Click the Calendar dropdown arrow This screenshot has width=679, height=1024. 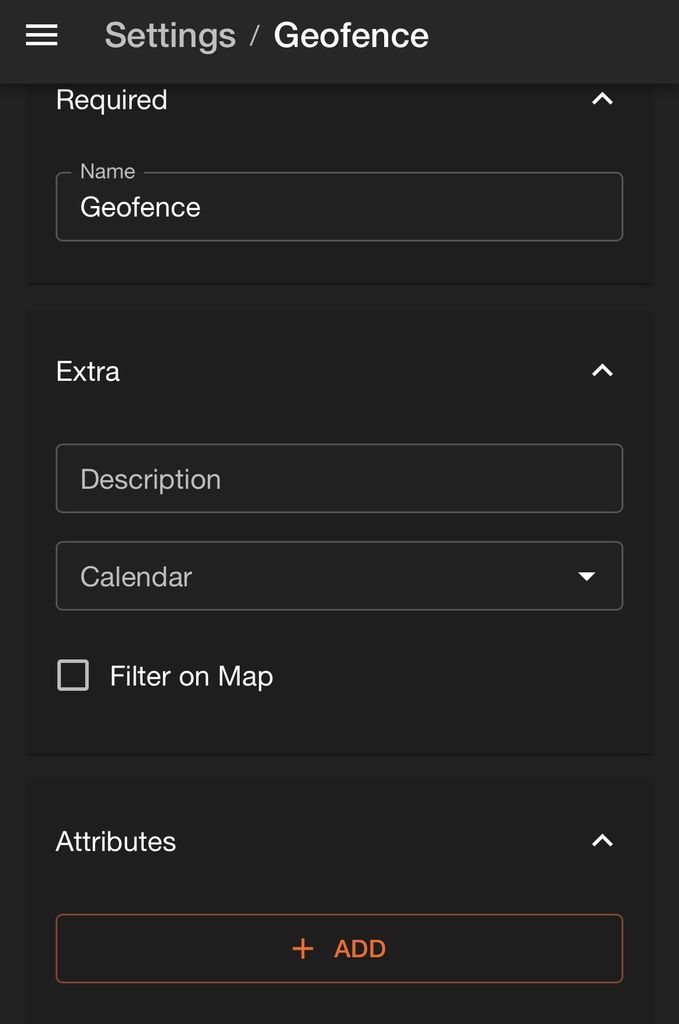tap(587, 577)
